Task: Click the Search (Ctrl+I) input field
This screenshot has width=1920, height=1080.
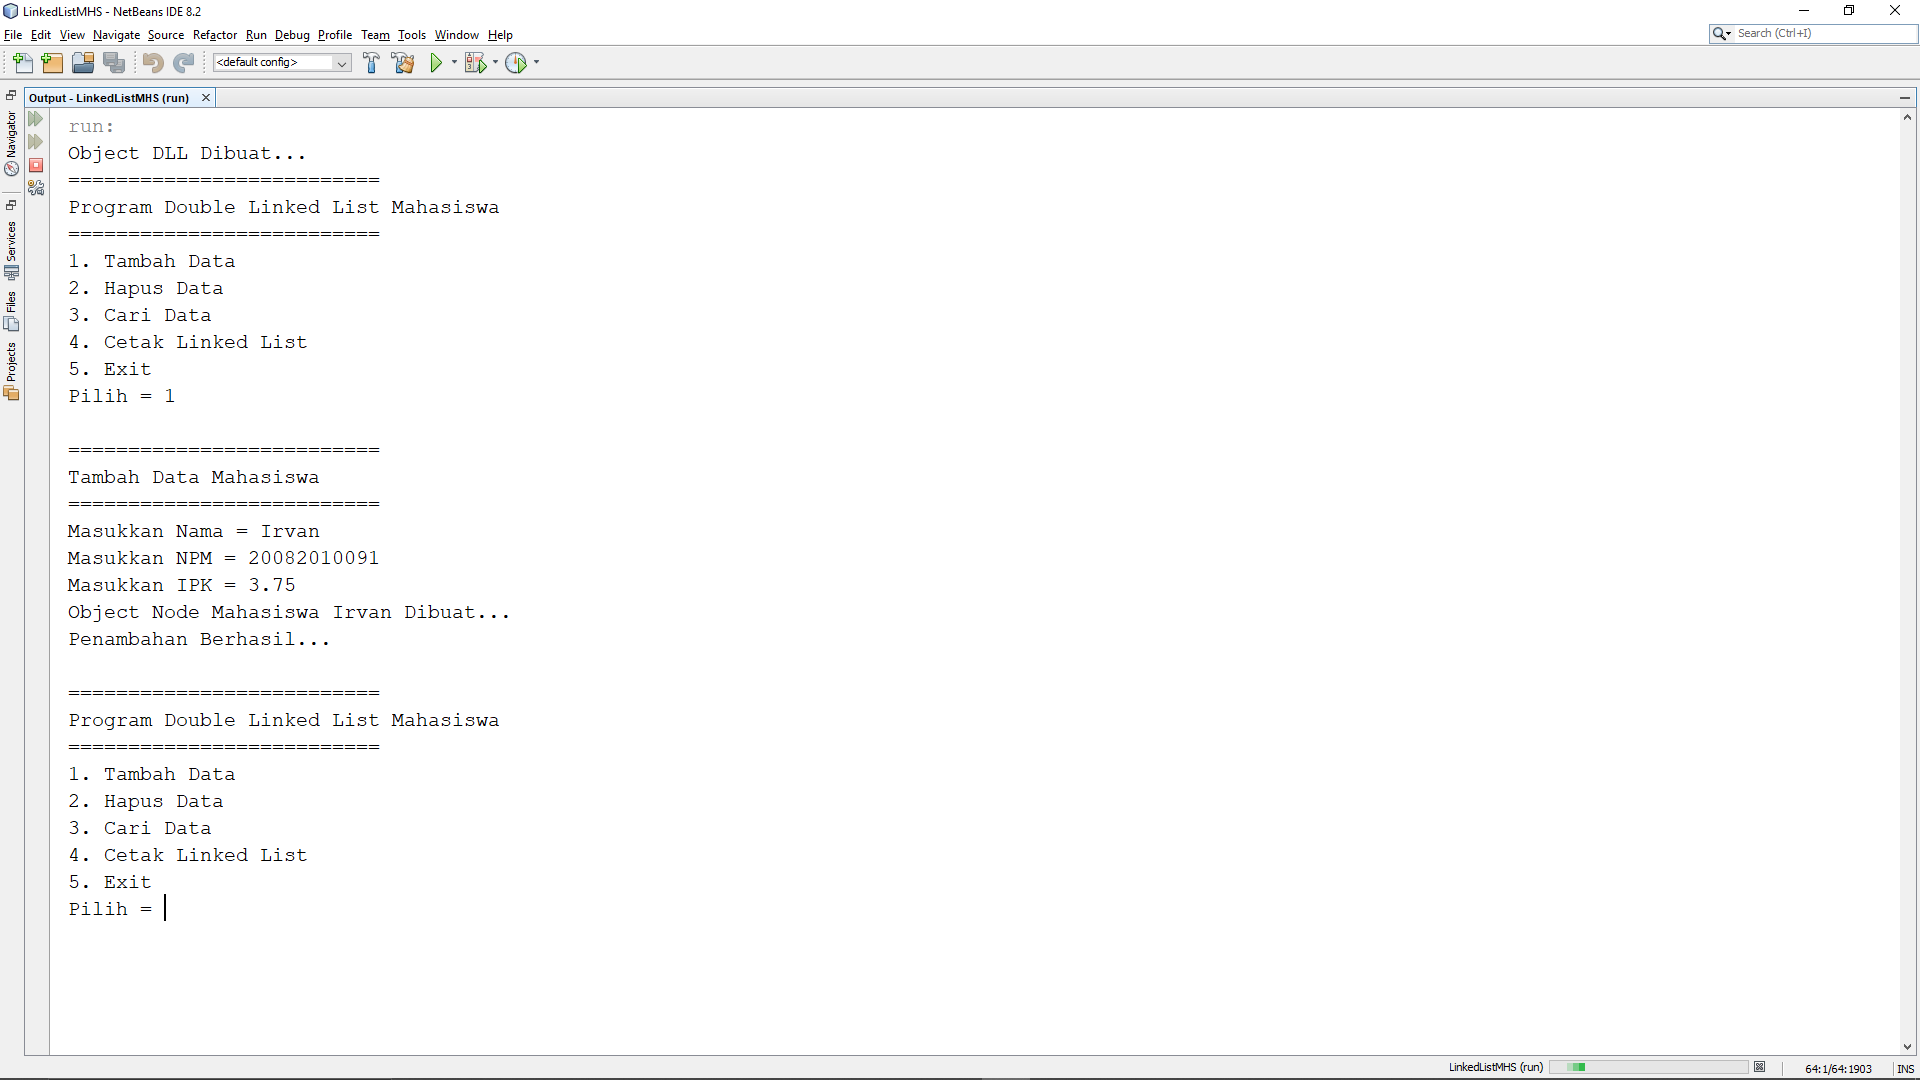Action: (1824, 34)
